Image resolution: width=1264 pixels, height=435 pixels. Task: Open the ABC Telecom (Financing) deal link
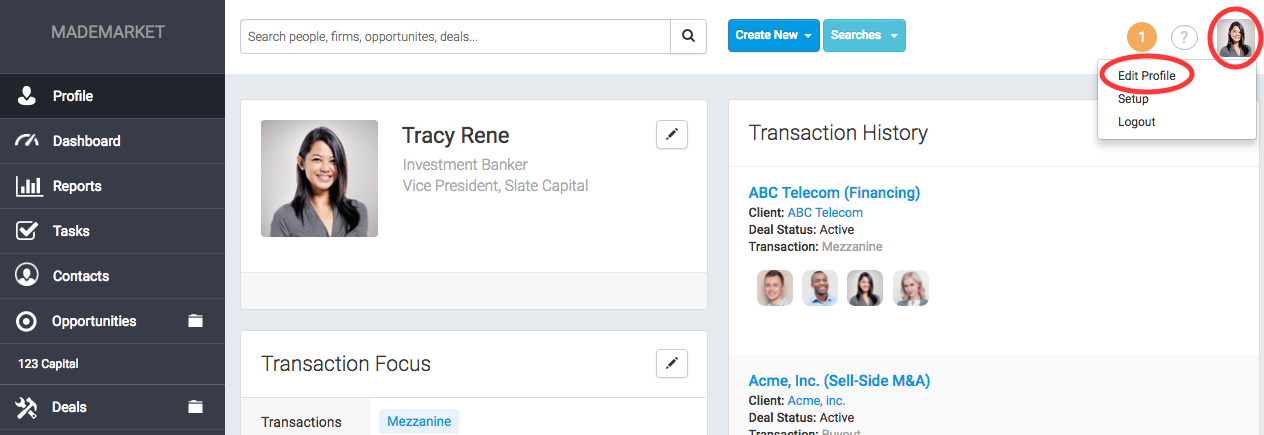[x=834, y=193]
